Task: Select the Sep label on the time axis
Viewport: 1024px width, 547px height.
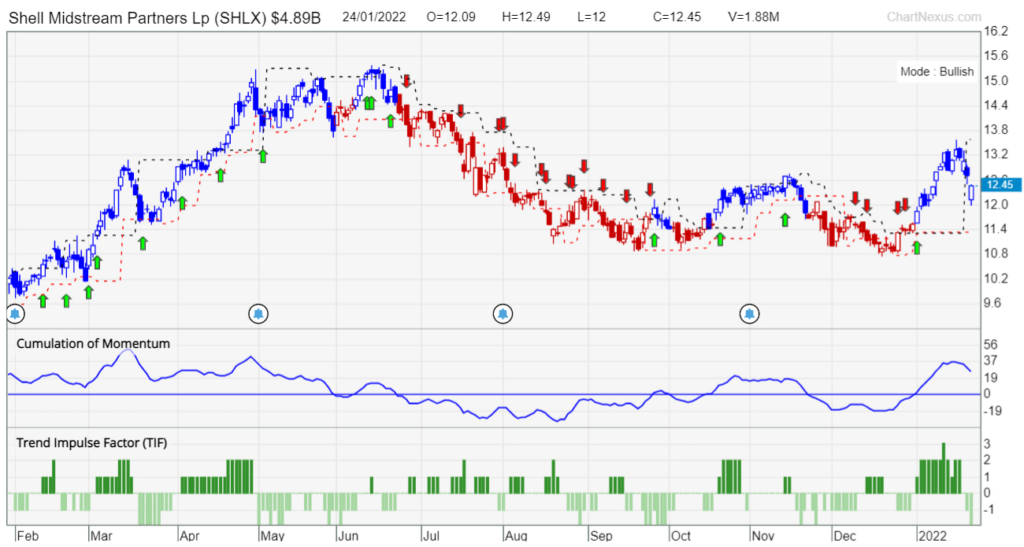Action: 601,536
